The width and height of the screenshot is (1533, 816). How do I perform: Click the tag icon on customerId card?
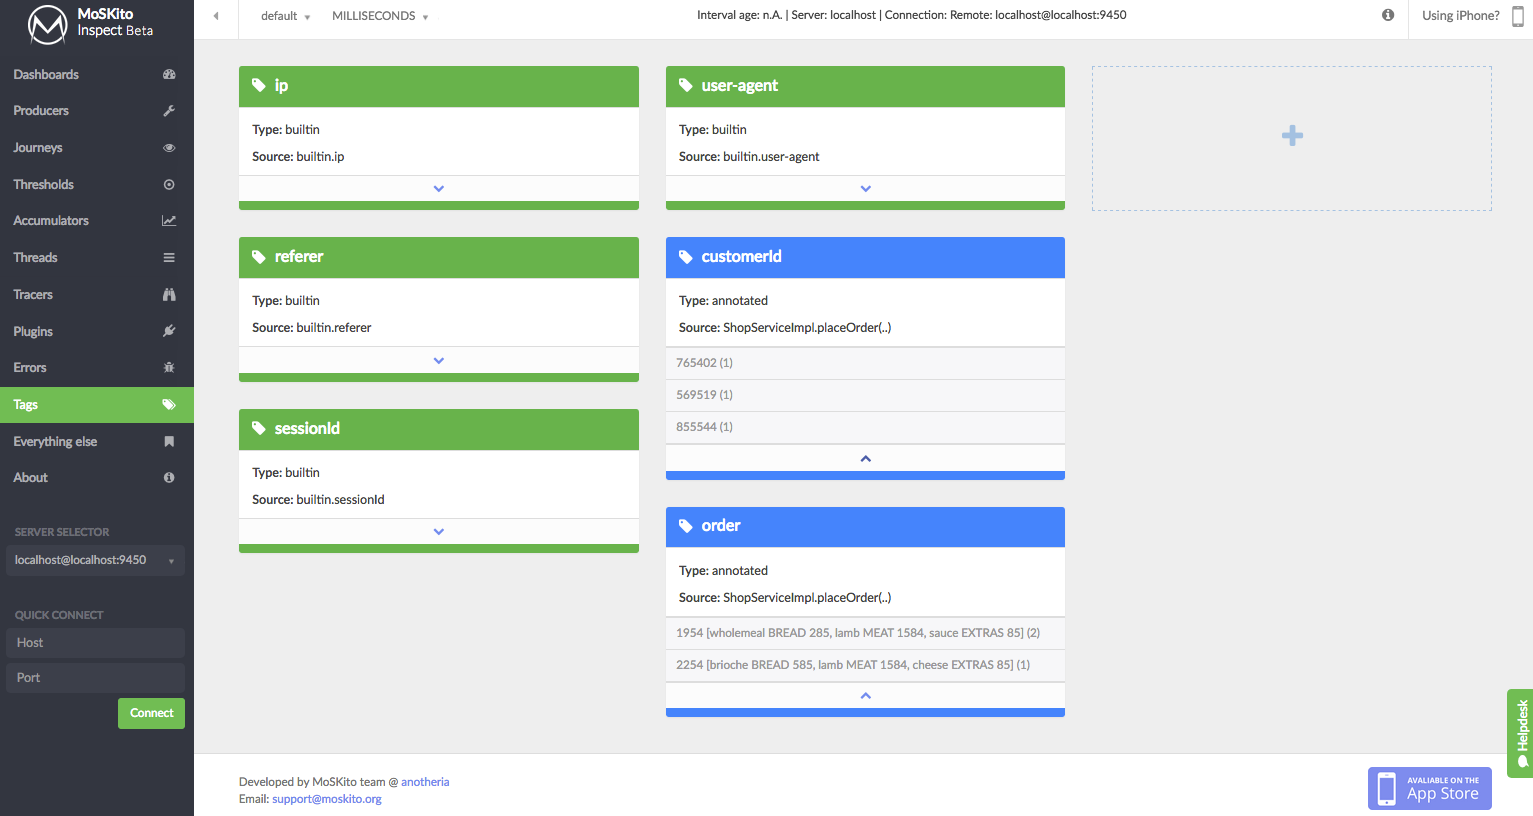(686, 257)
